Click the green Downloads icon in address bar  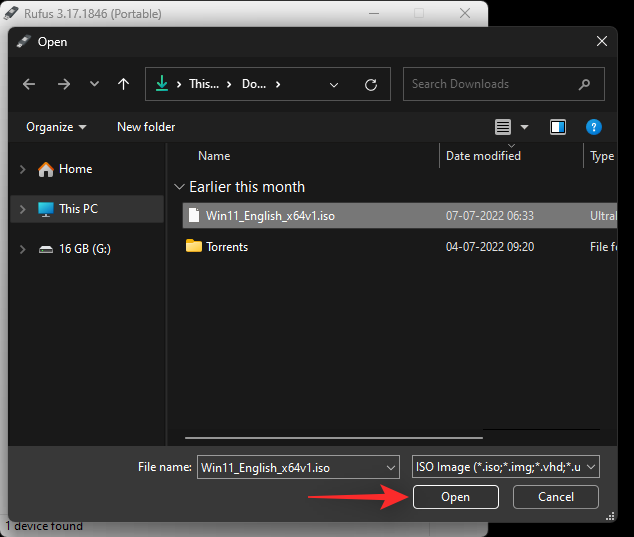click(162, 83)
